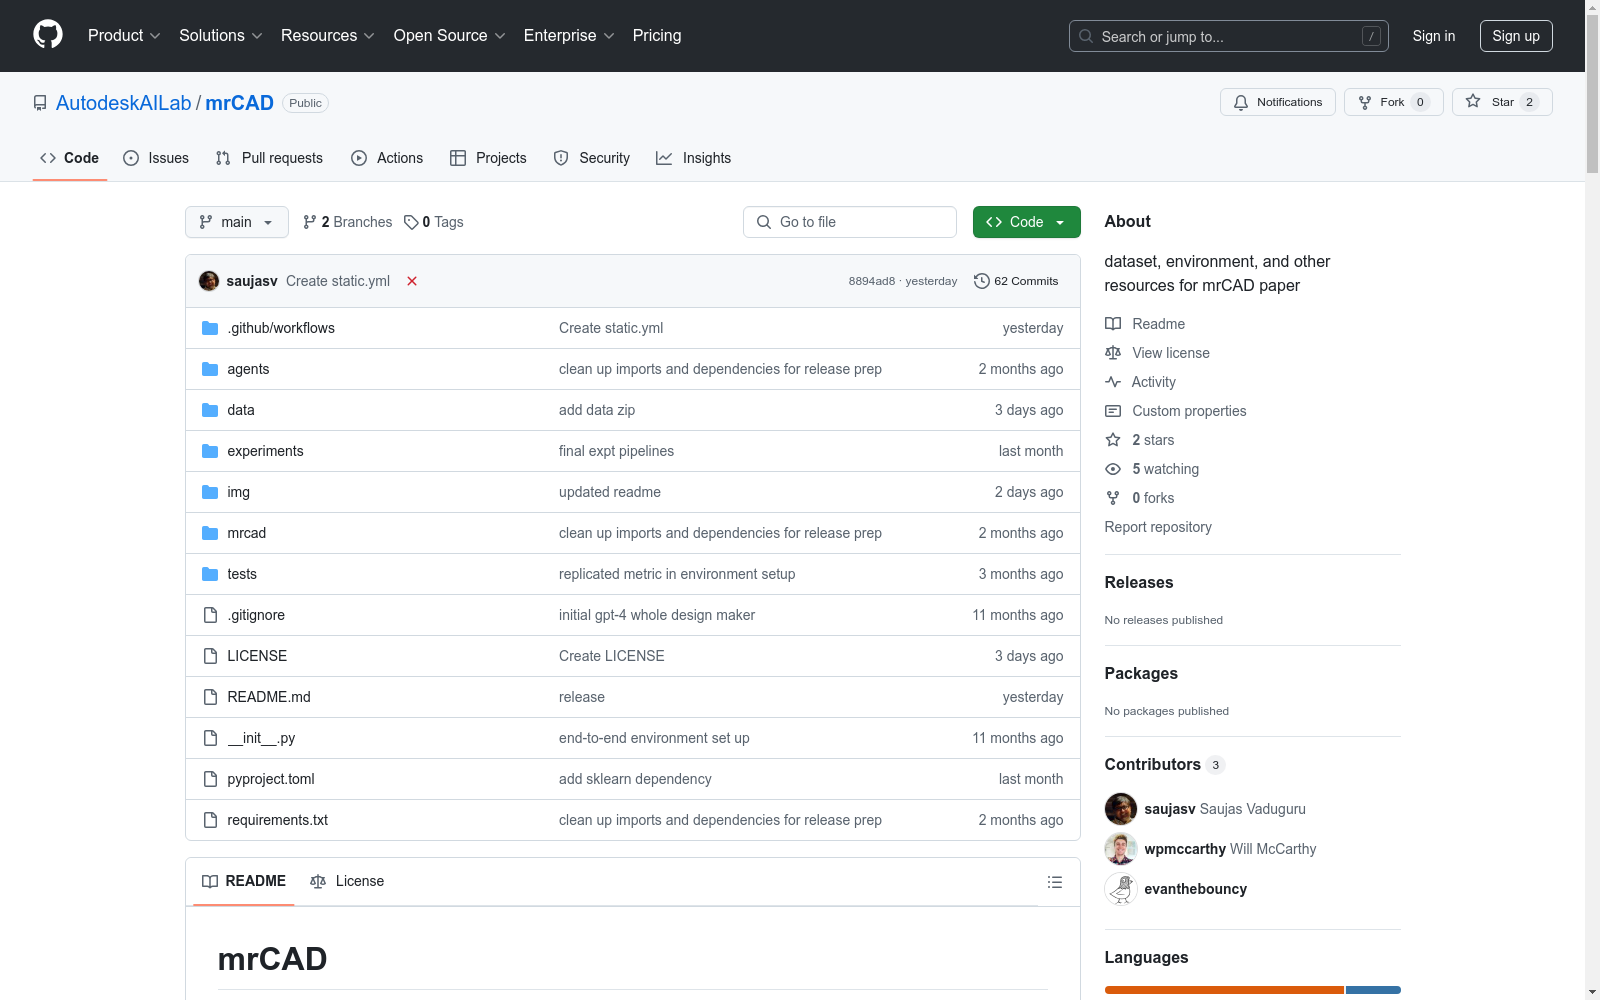Click the Go to file input
Screen dimensions: 1600x1000
point(850,222)
